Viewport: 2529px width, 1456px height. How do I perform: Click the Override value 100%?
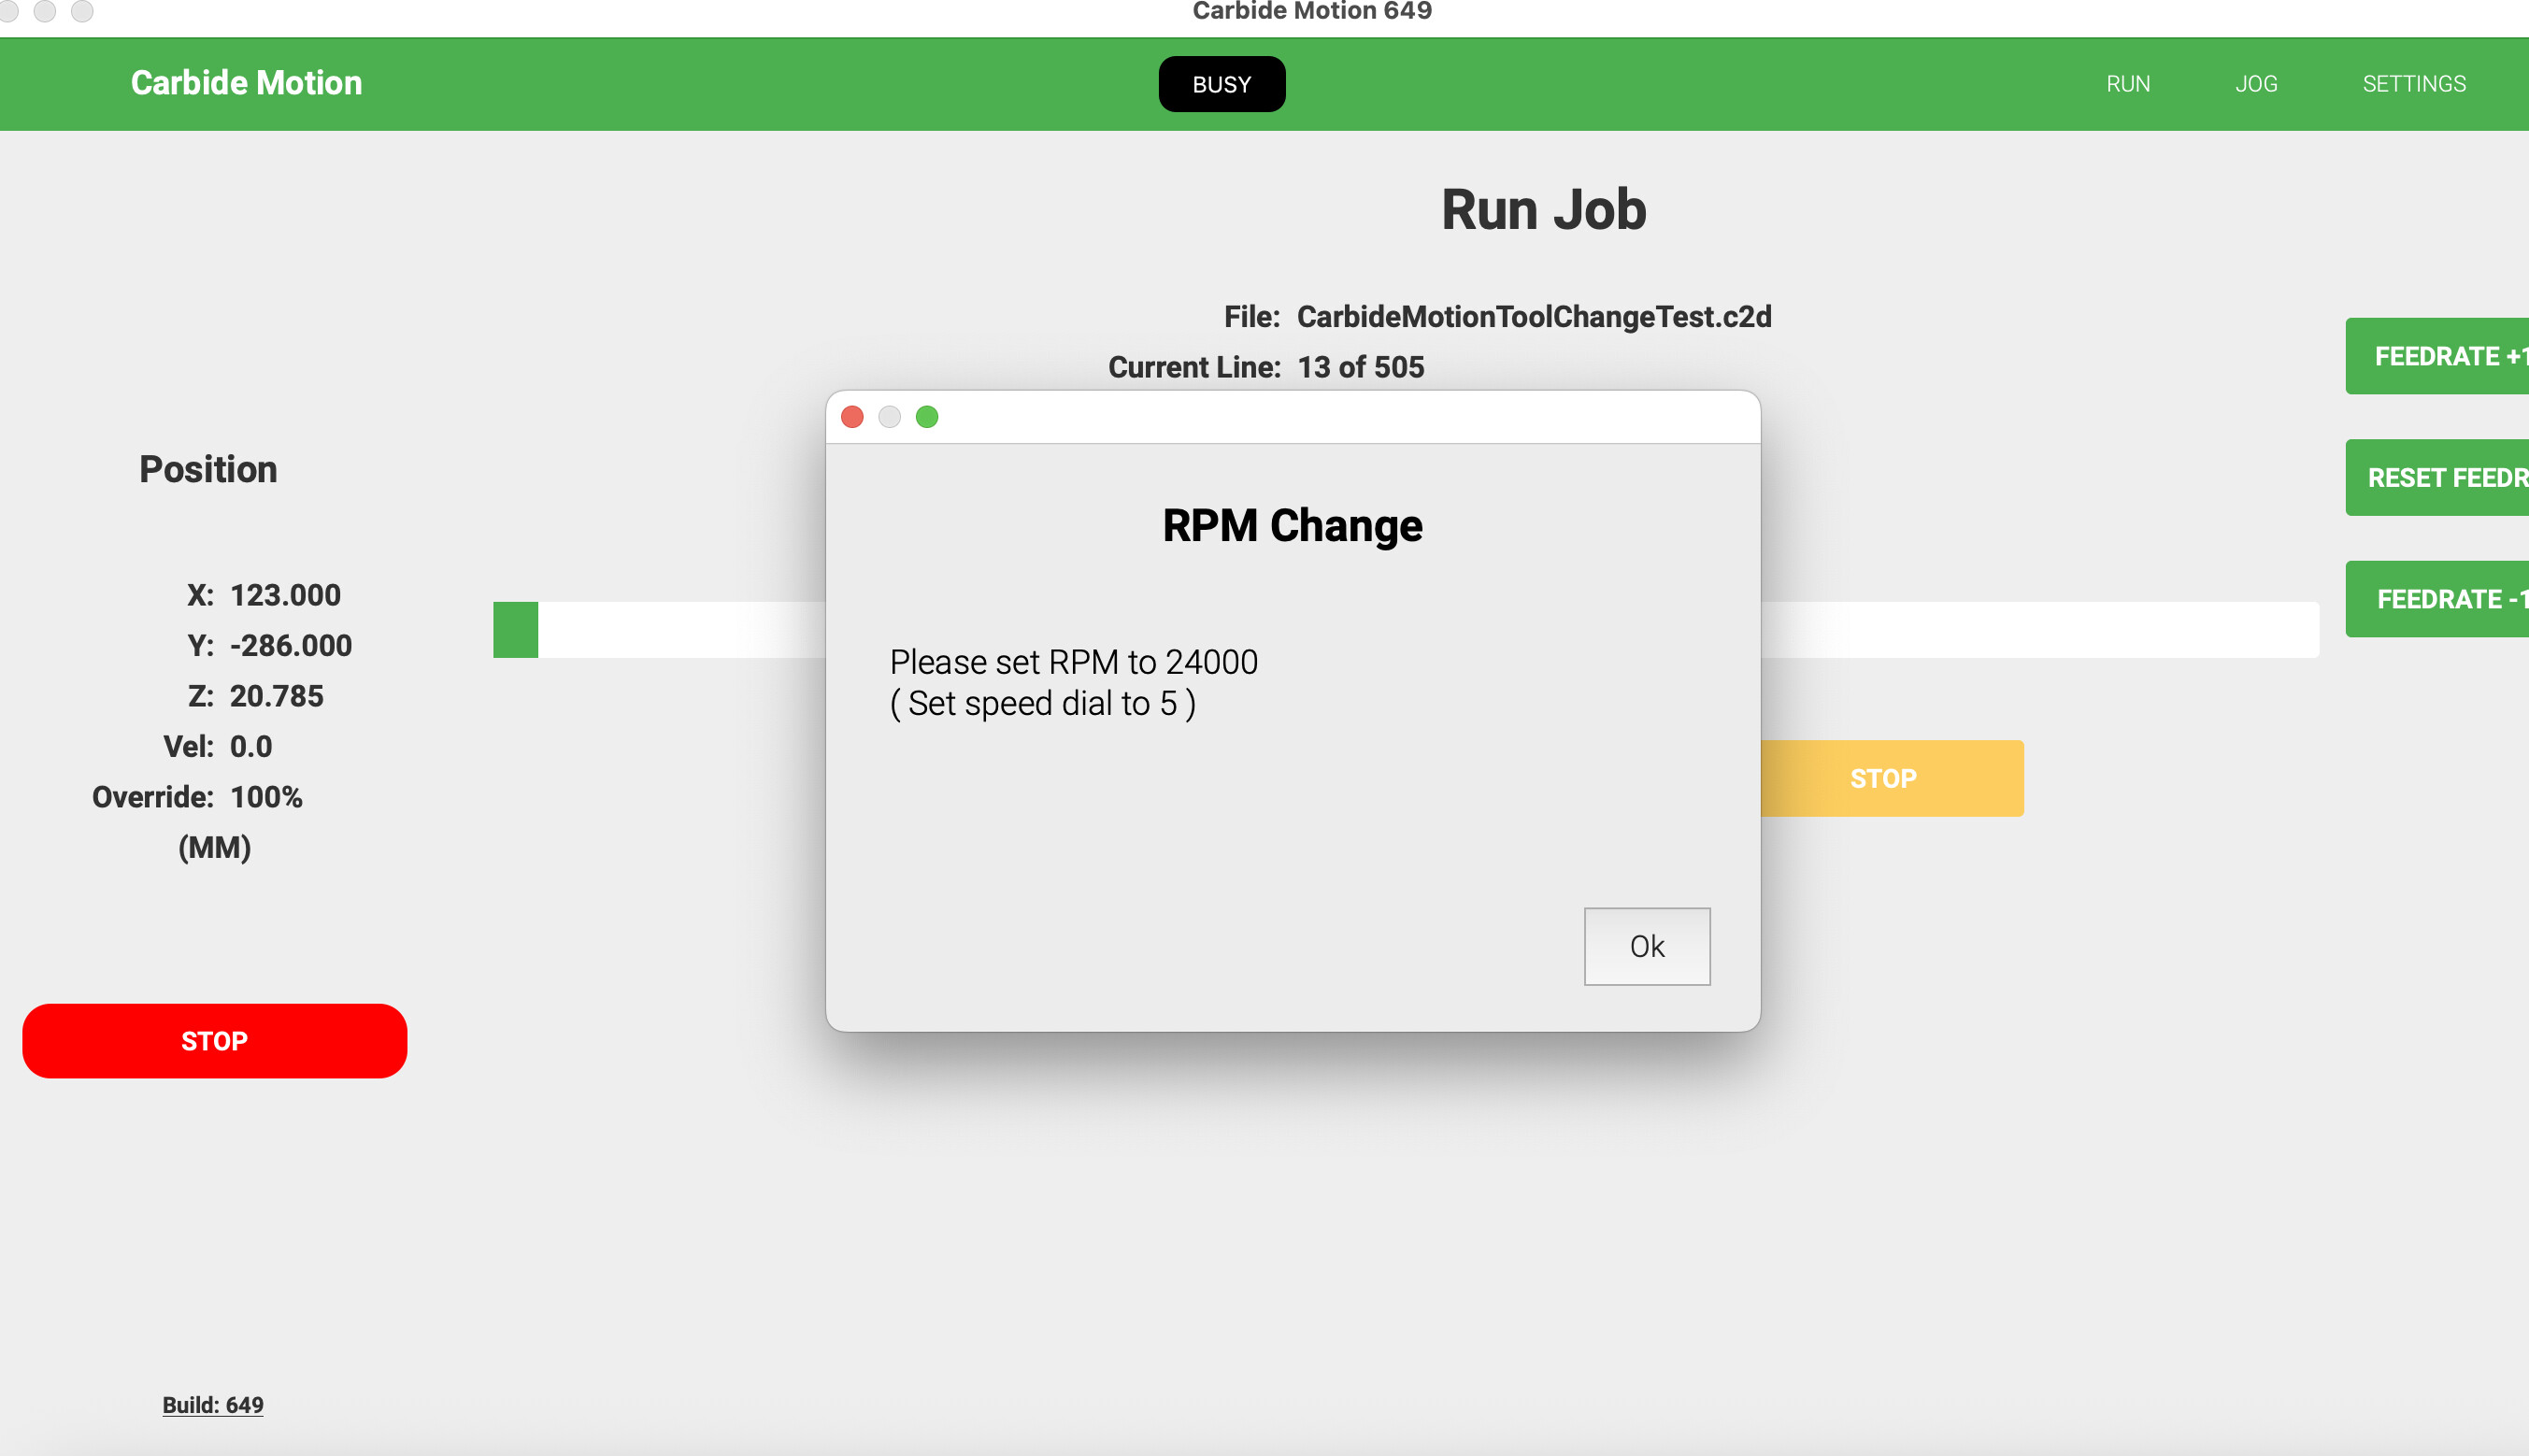click(265, 797)
